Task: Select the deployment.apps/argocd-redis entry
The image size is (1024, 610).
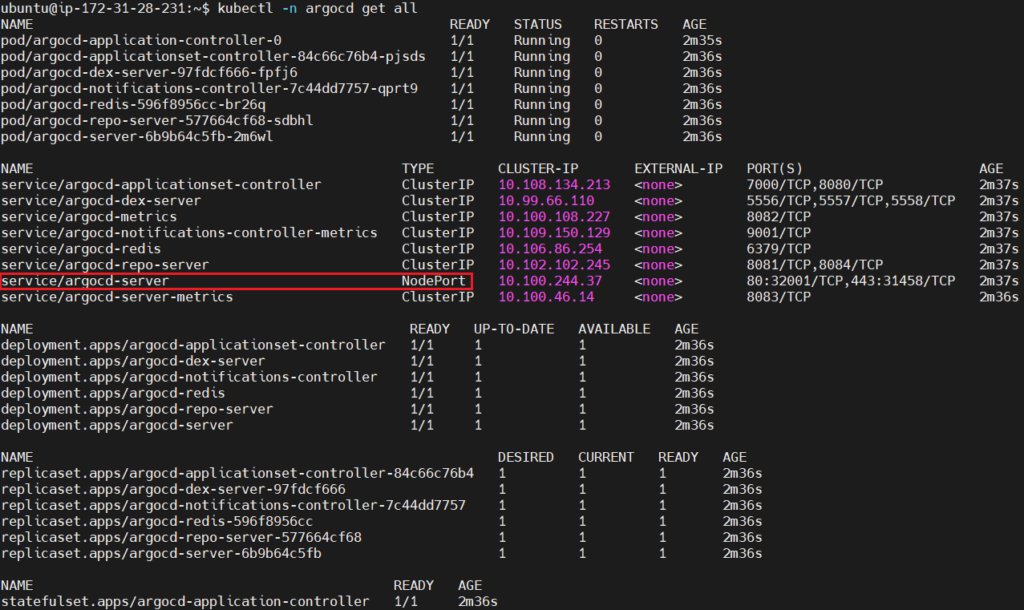Action: (x=113, y=393)
